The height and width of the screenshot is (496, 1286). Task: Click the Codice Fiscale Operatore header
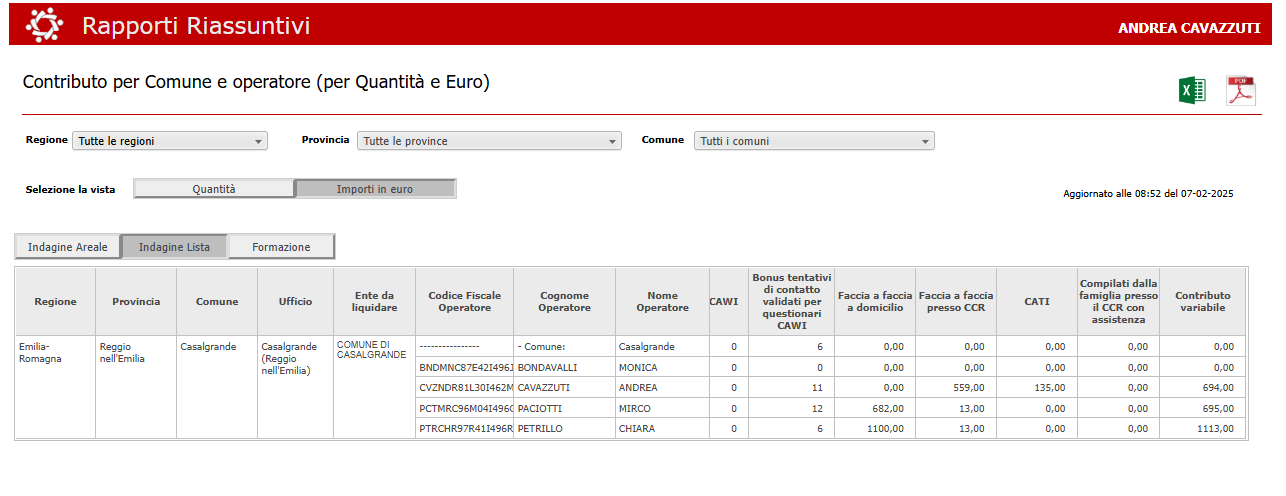click(464, 302)
